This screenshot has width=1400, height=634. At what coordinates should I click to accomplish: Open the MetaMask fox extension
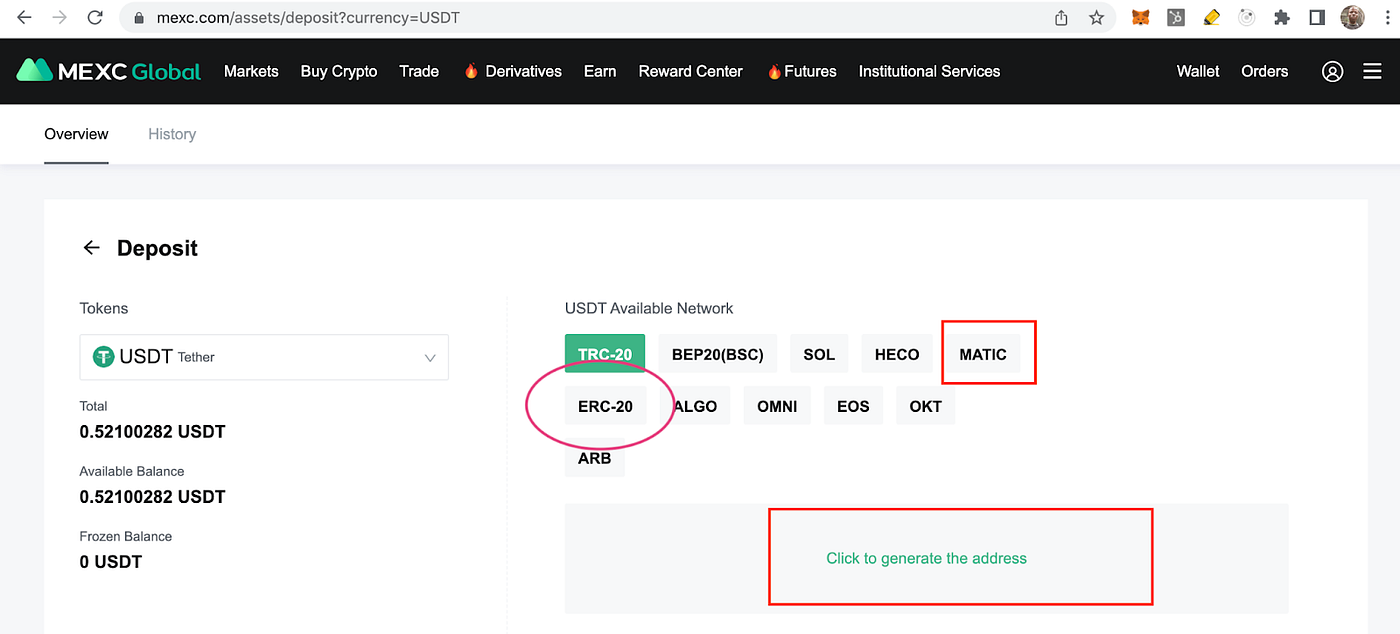1140,18
